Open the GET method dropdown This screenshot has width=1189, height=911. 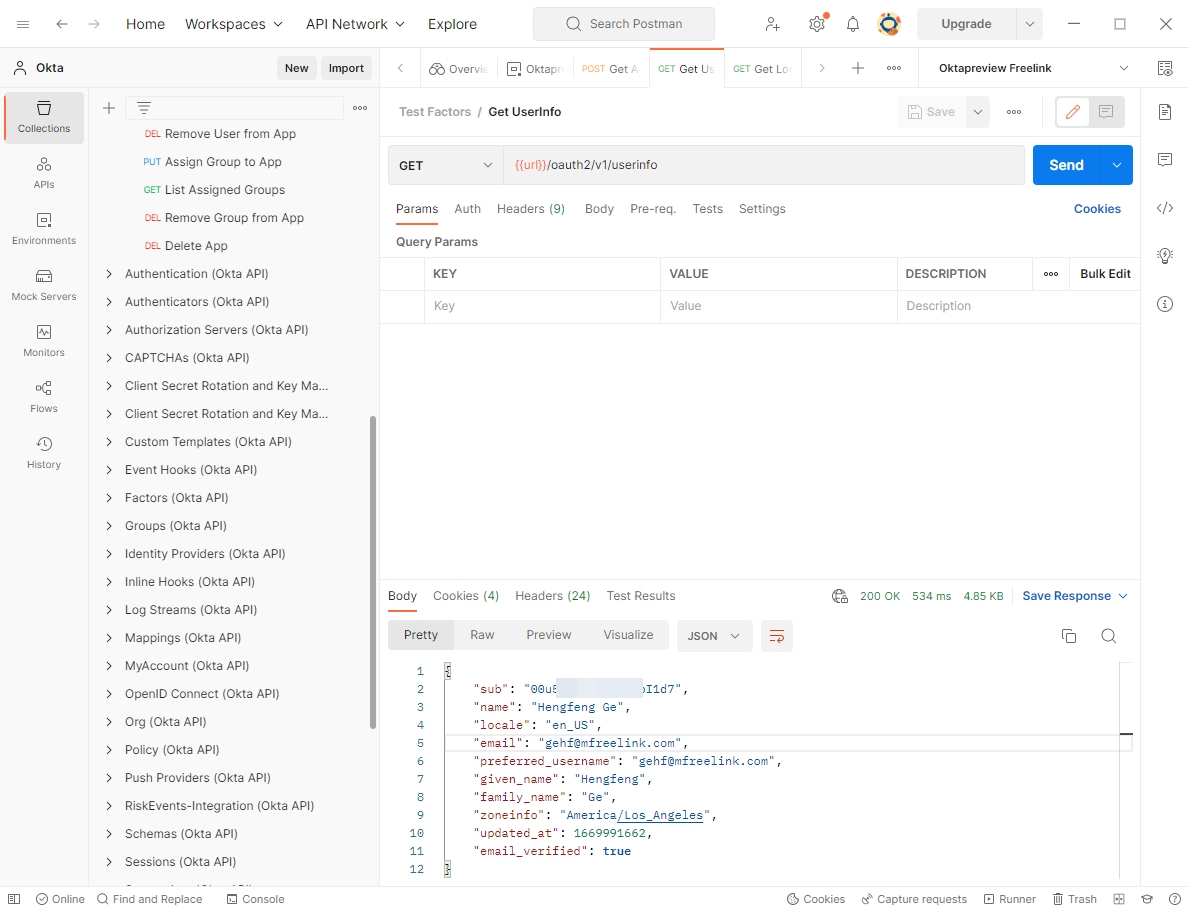click(x=446, y=165)
